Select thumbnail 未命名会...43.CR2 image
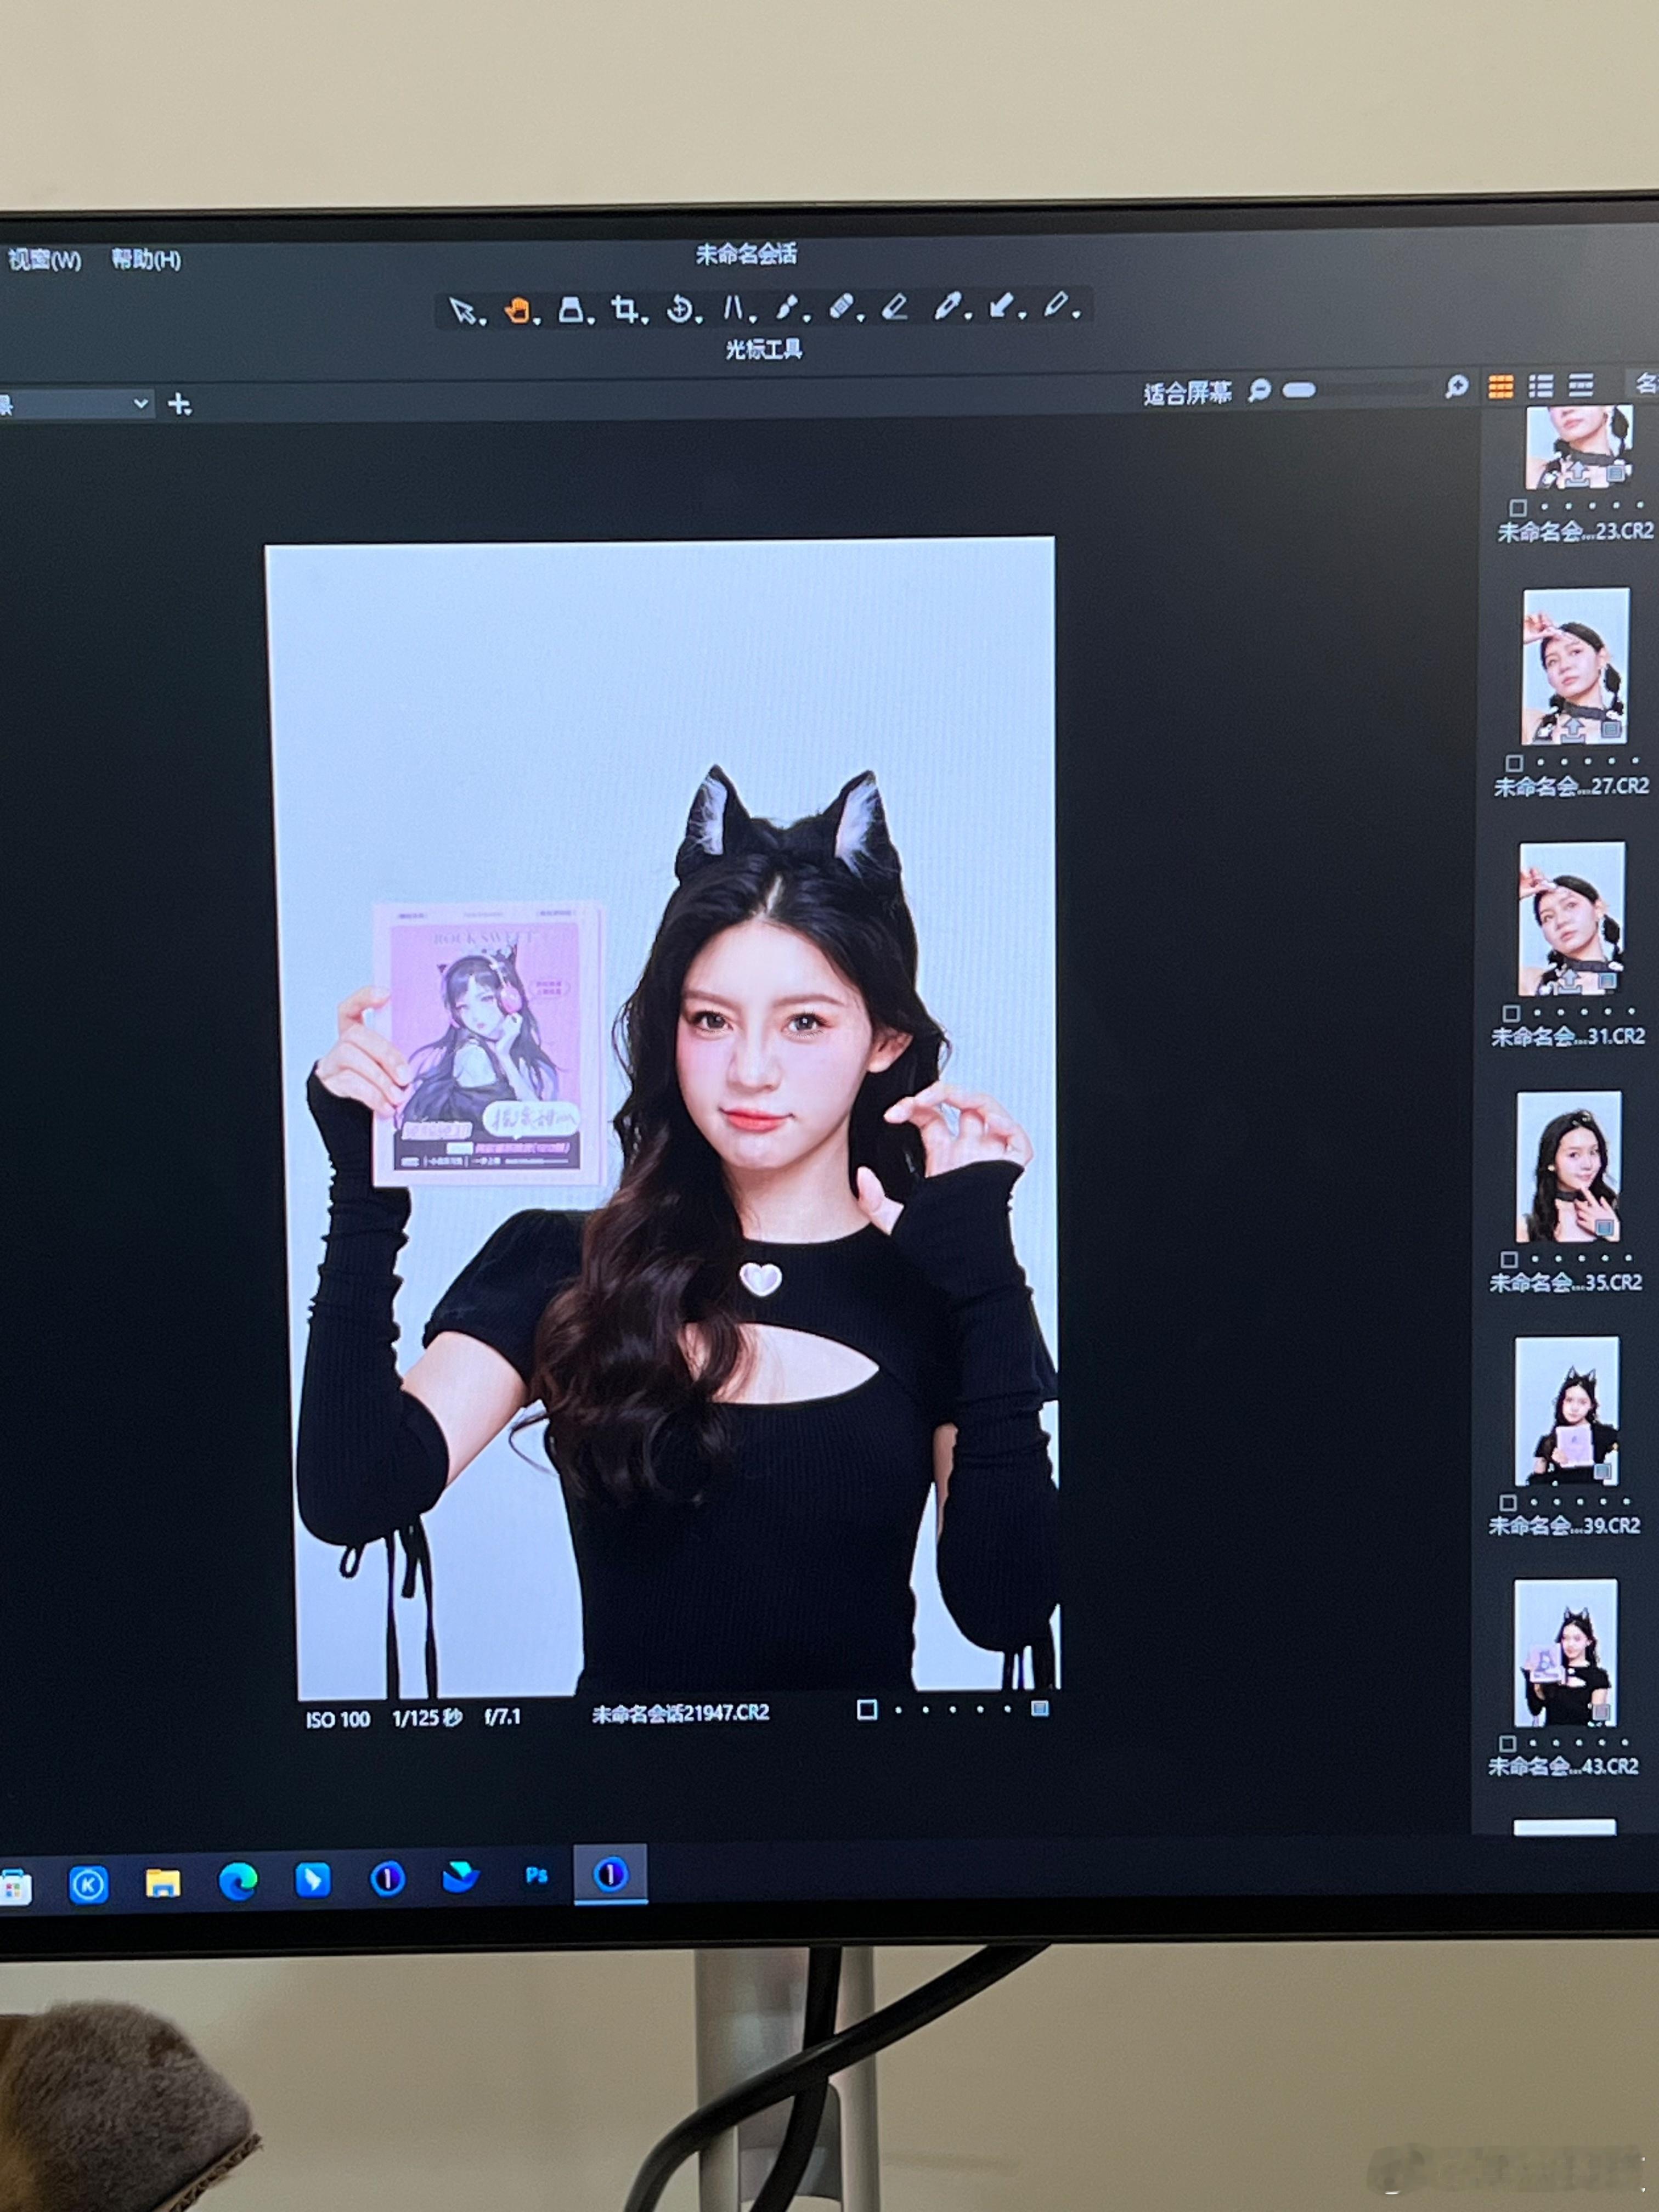1659x2212 pixels. 1566,1653
